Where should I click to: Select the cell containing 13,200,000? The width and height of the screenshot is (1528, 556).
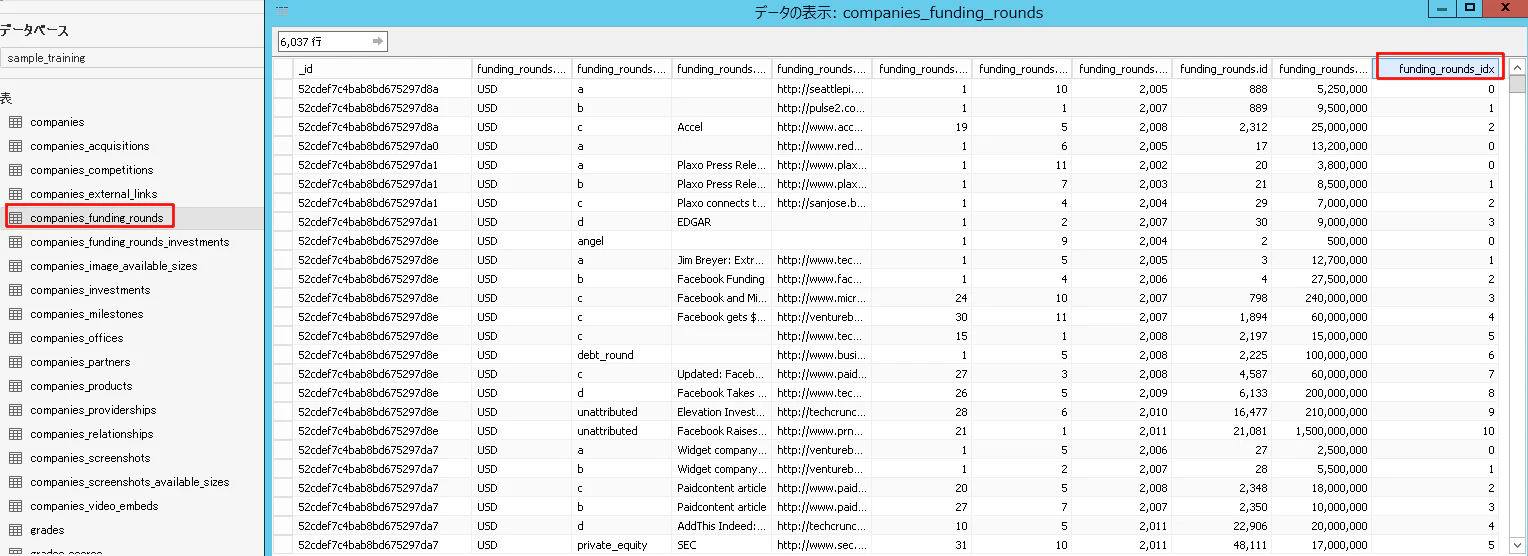coord(1322,146)
